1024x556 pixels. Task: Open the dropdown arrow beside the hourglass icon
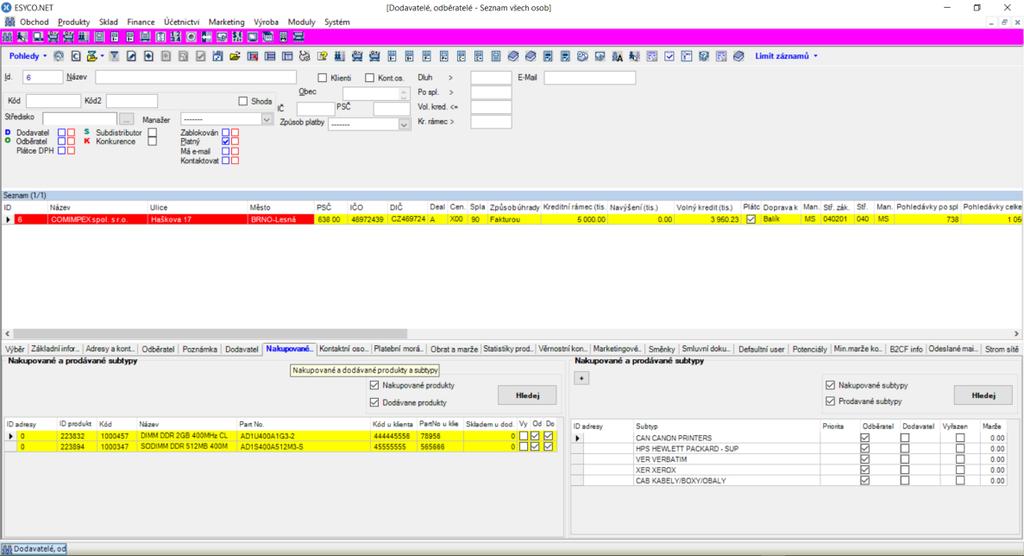point(102,56)
